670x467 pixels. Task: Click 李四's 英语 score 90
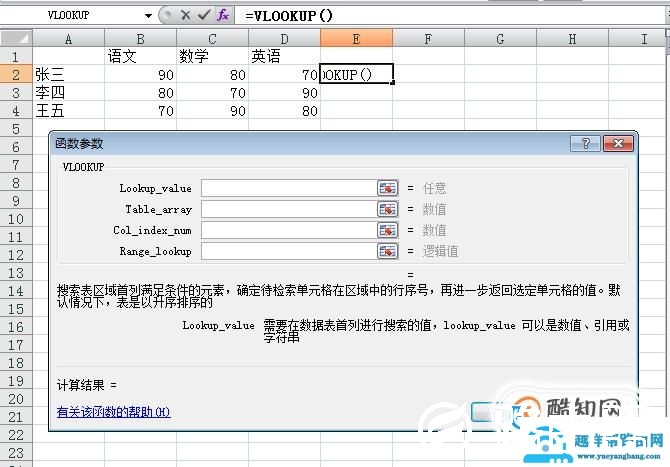pos(284,93)
